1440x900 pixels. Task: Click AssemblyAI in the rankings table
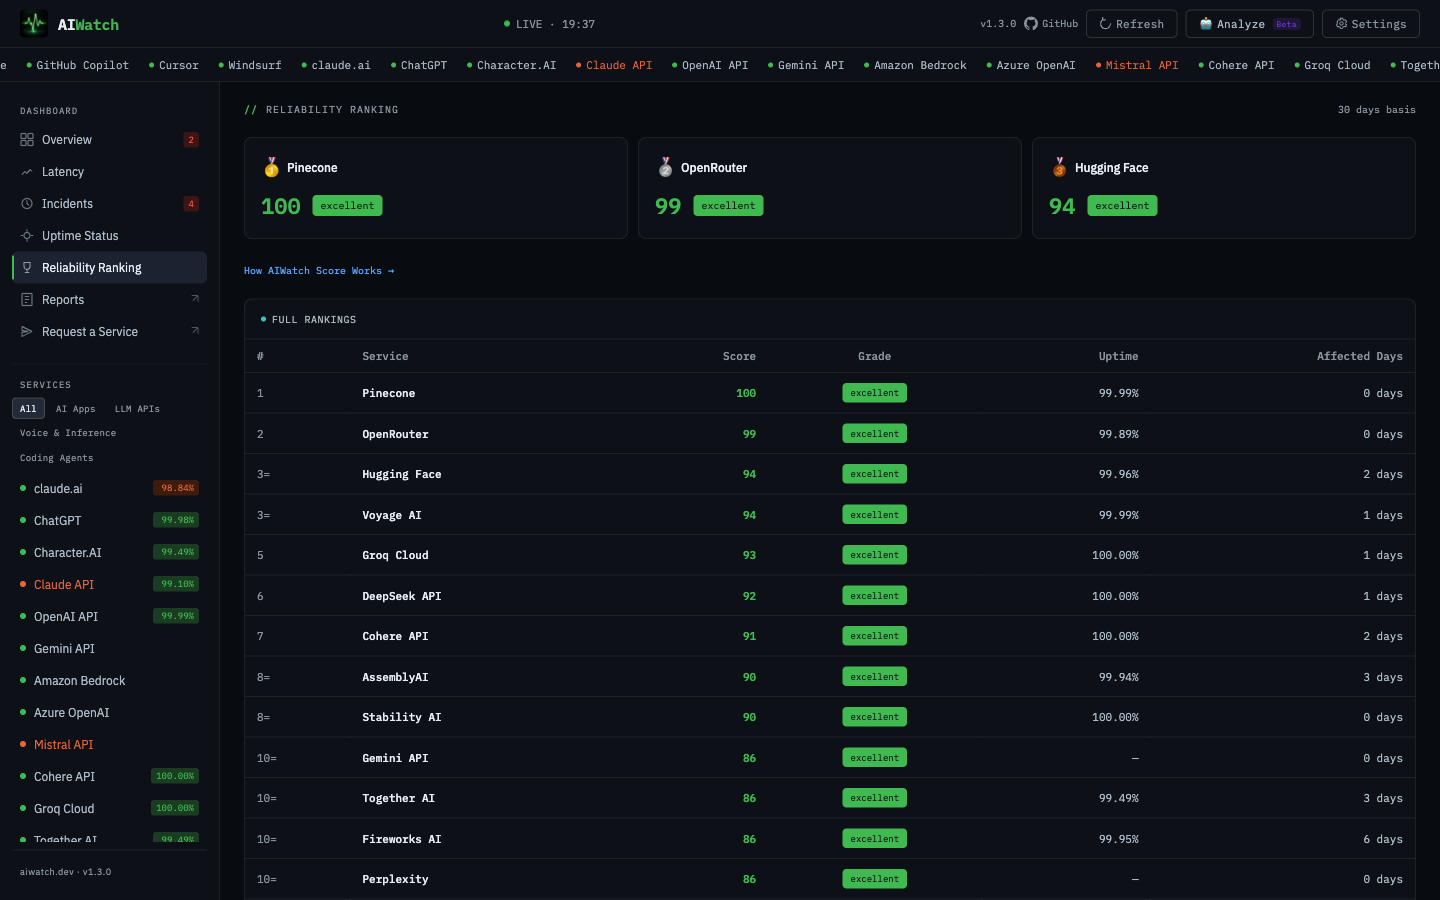click(x=395, y=677)
